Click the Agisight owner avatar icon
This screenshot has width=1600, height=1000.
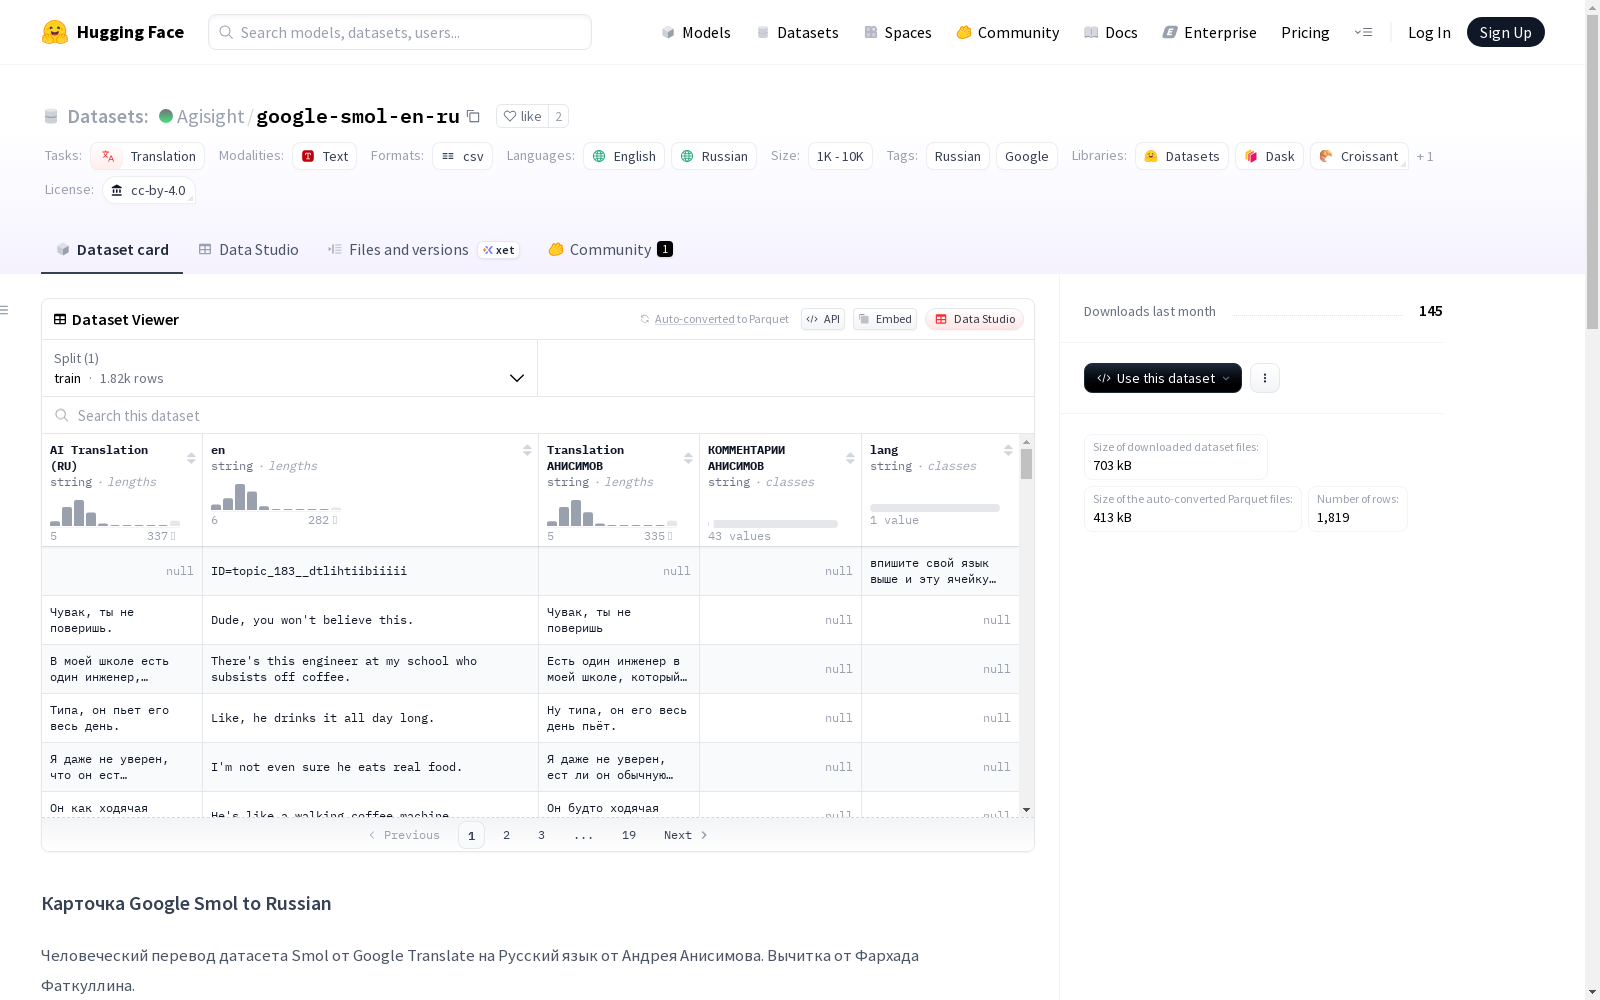[166, 116]
